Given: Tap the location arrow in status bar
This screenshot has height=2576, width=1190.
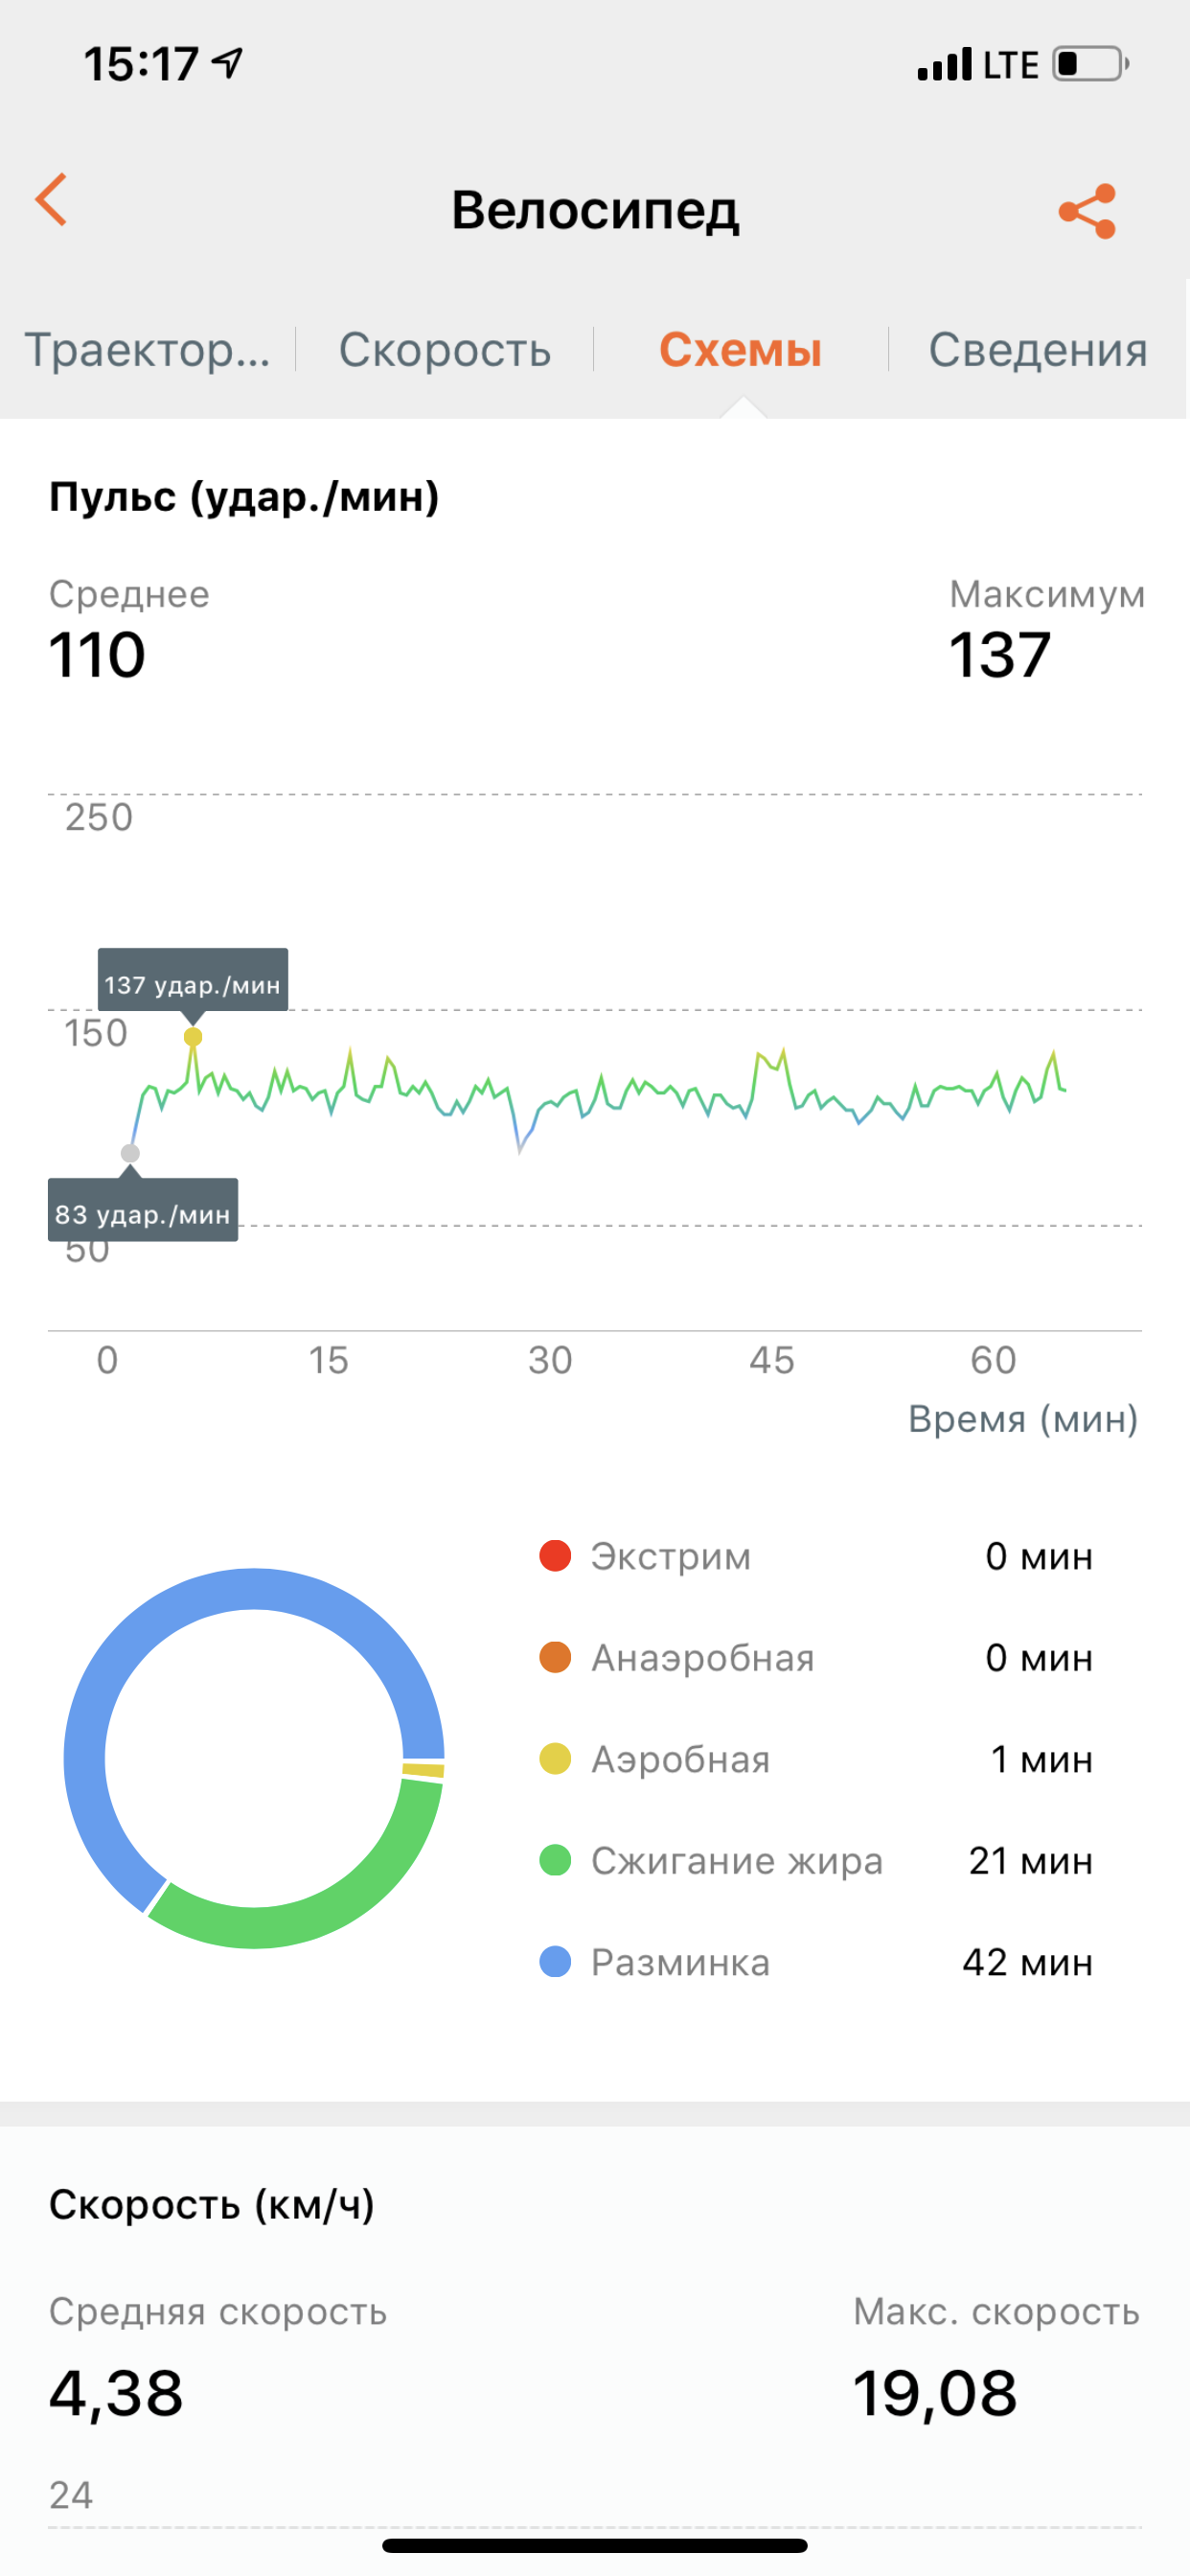Looking at the screenshot, I should (229, 64).
